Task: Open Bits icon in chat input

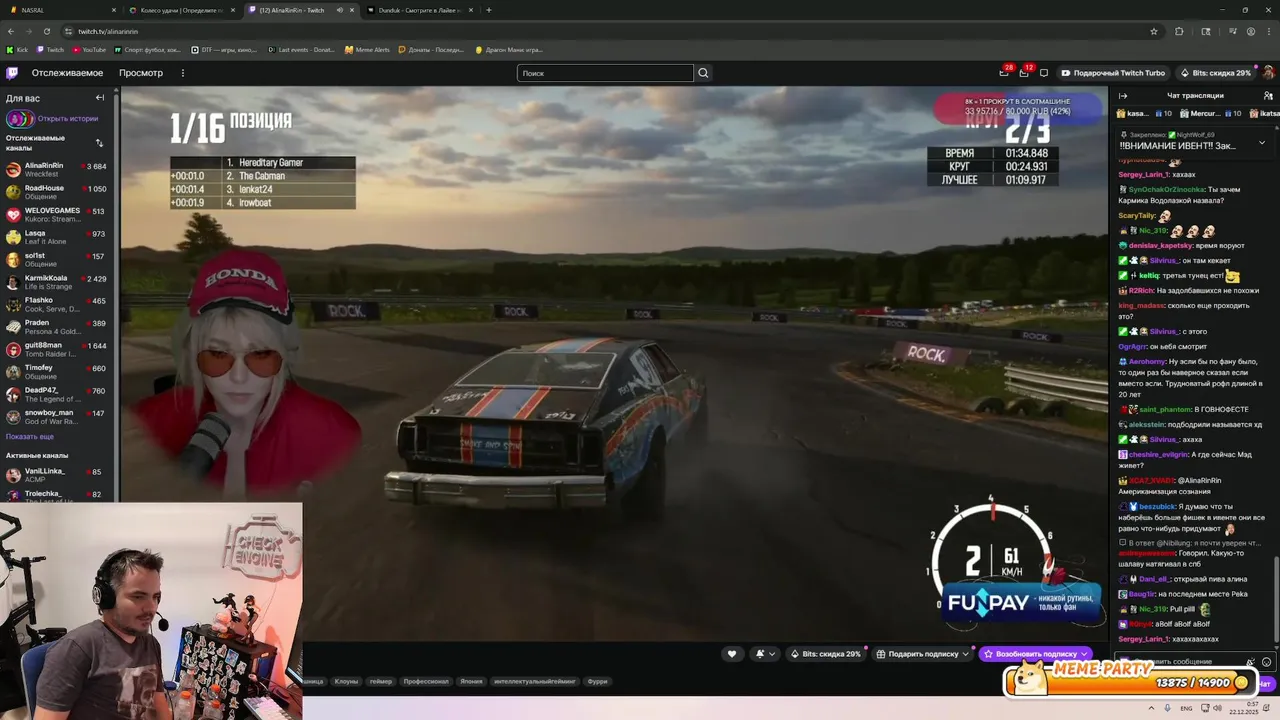Action: pos(1250,662)
